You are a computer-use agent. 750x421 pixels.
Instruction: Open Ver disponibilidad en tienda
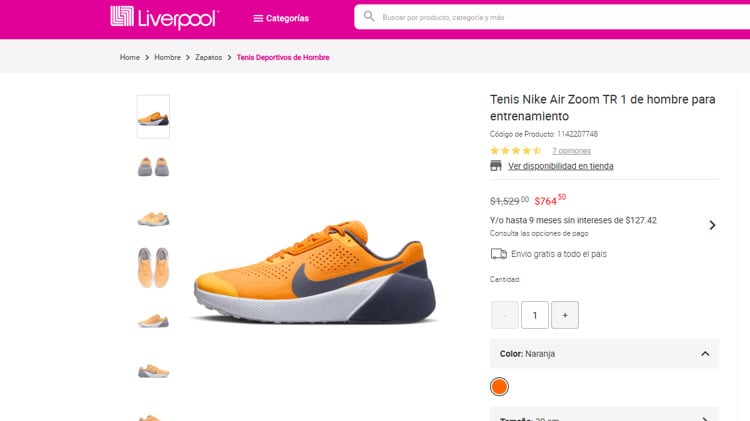tap(561, 166)
